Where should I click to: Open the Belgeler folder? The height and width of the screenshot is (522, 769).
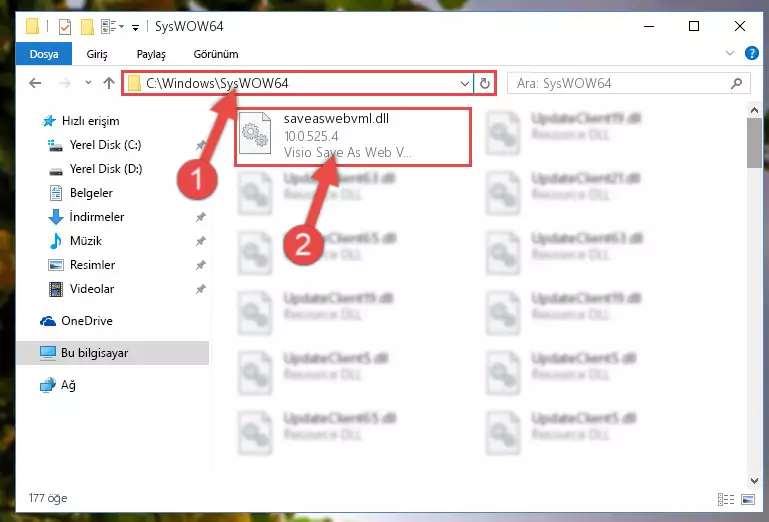91,193
